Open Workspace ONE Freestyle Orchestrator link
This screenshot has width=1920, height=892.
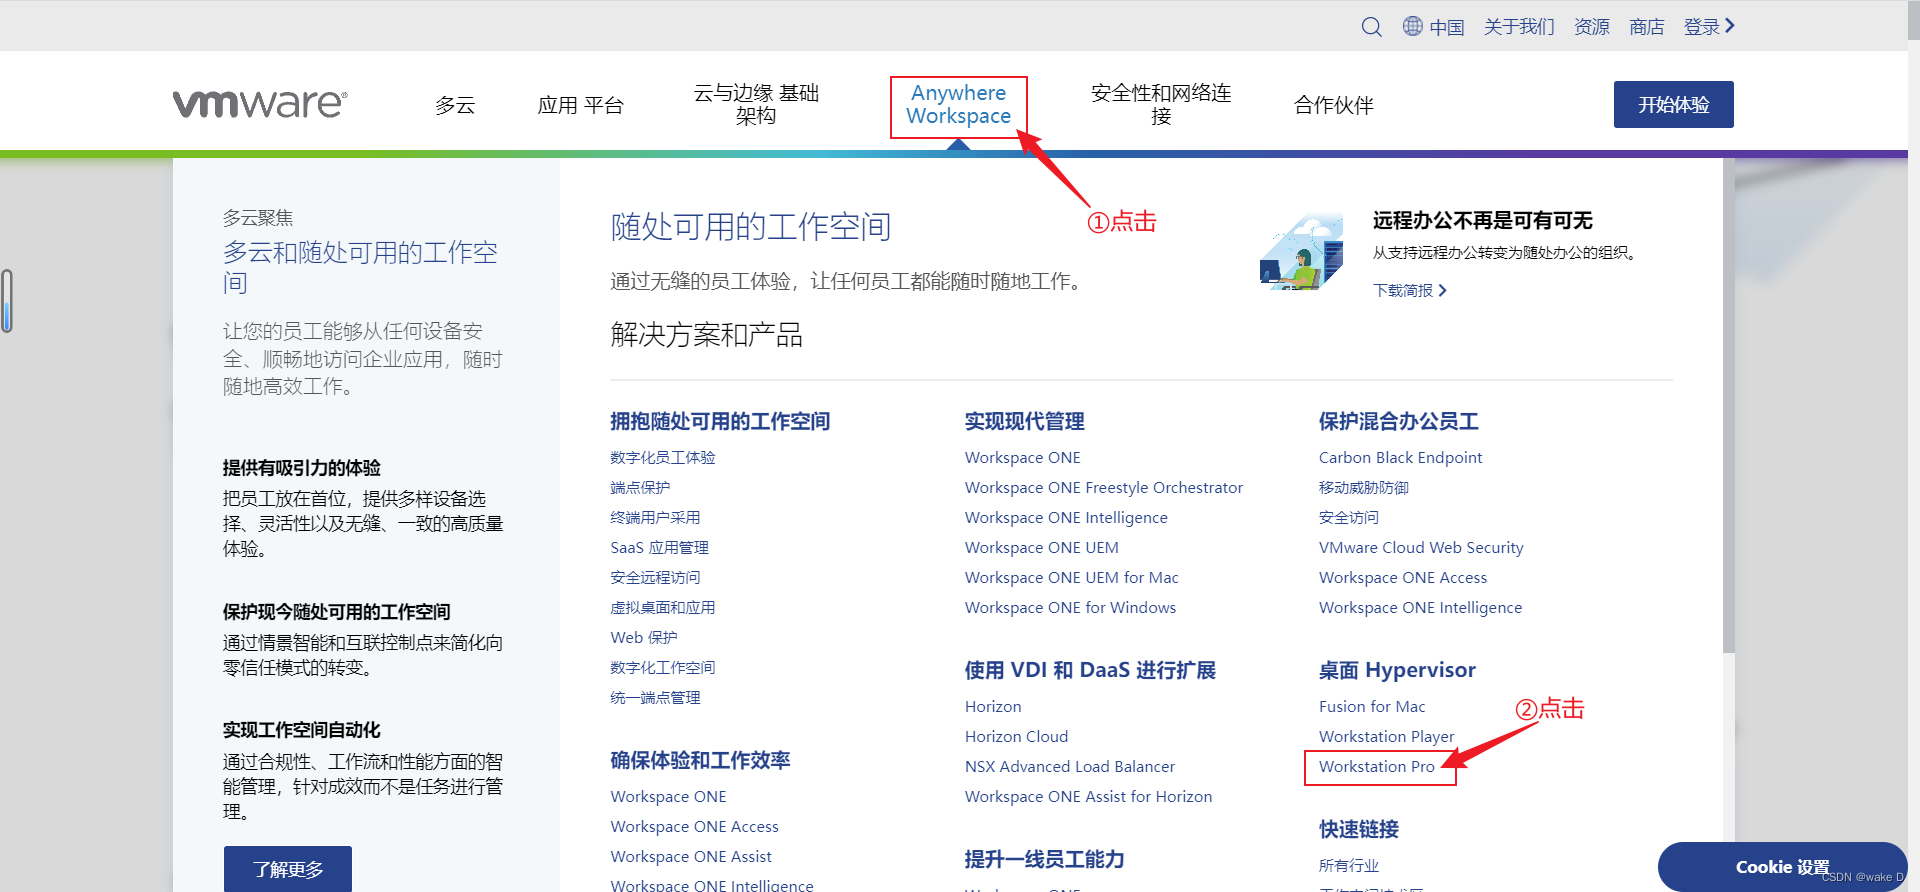(x=1103, y=487)
